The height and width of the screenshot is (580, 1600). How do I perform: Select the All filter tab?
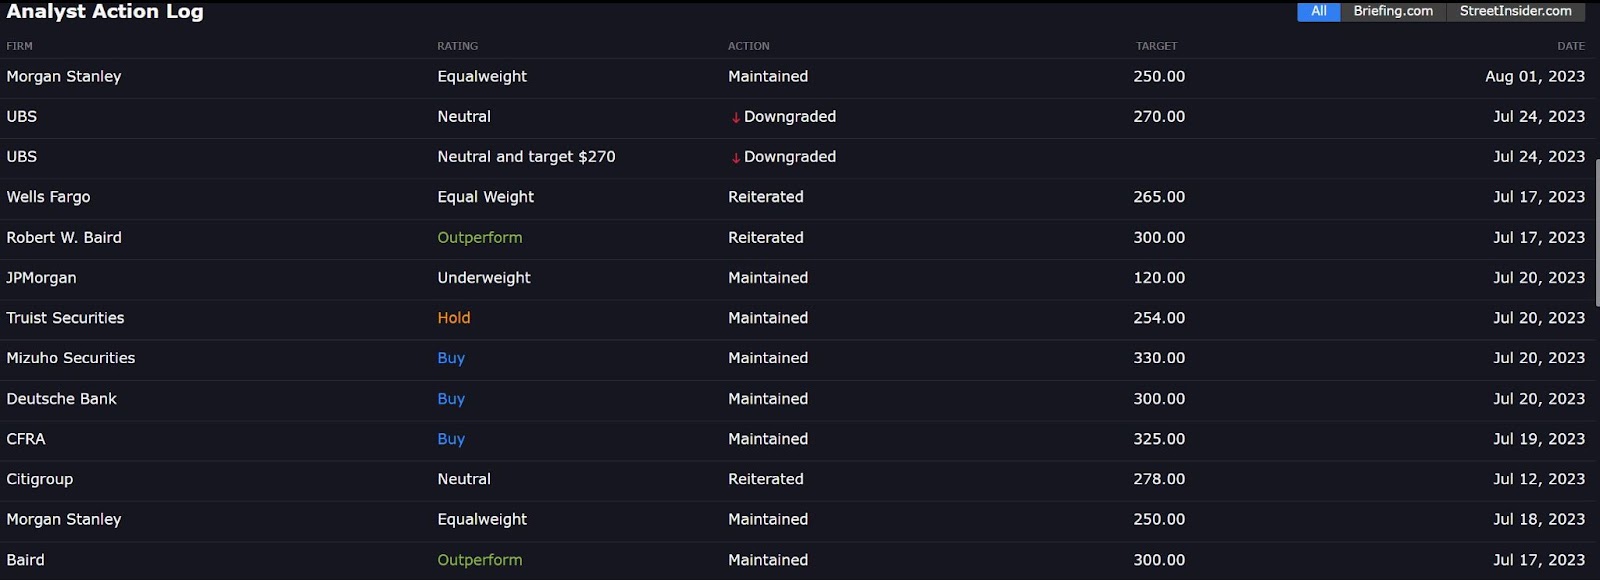pyautogui.click(x=1318, y=11)
